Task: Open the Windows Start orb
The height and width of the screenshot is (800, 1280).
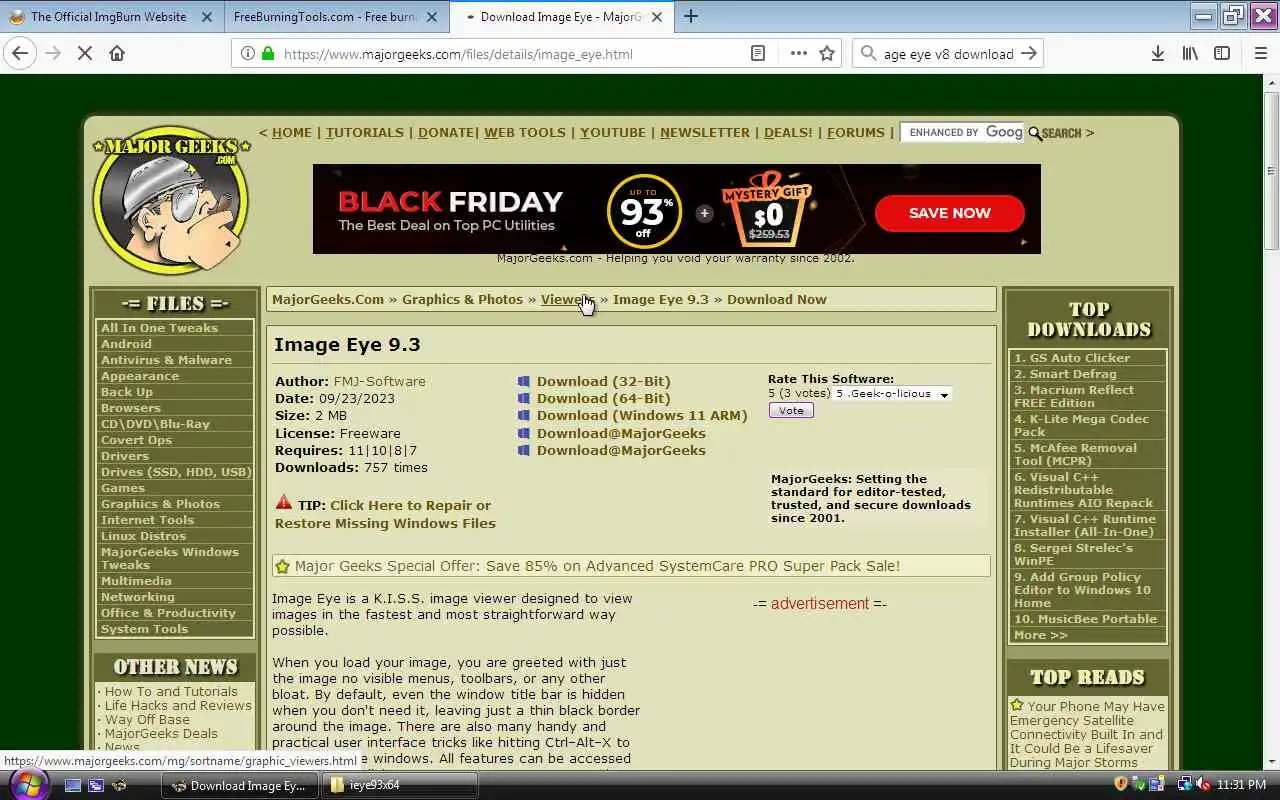Action: click(x=27, y=784)
